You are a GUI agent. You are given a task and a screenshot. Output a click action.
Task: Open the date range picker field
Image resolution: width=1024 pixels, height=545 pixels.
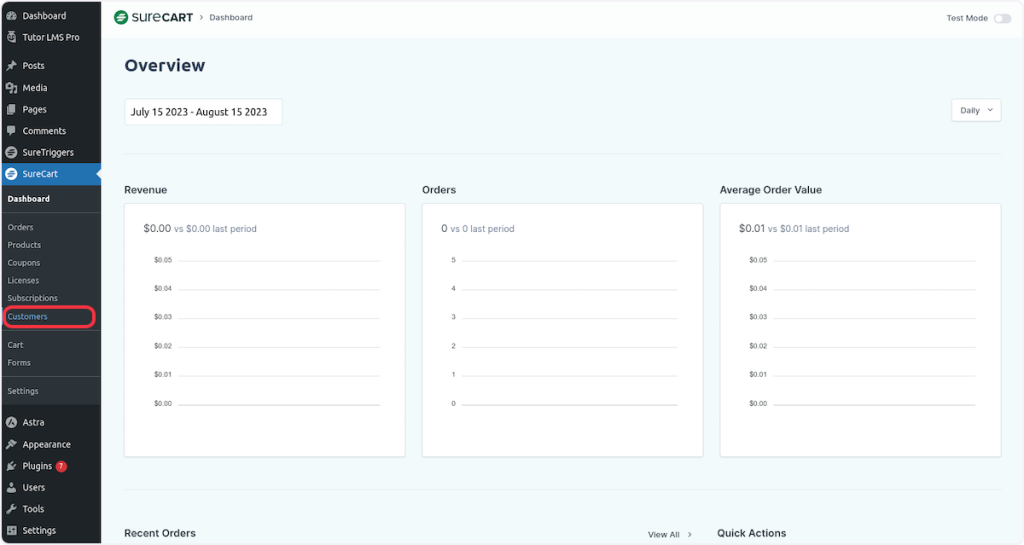pos(203,112)
